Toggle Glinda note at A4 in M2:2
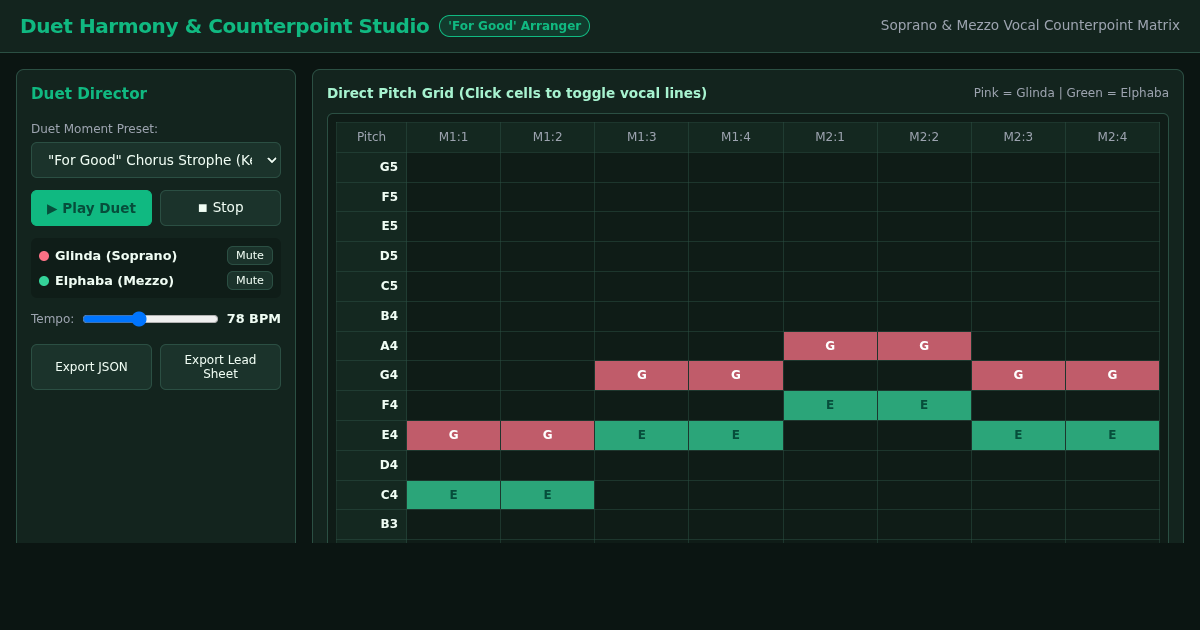 [924, 346]
